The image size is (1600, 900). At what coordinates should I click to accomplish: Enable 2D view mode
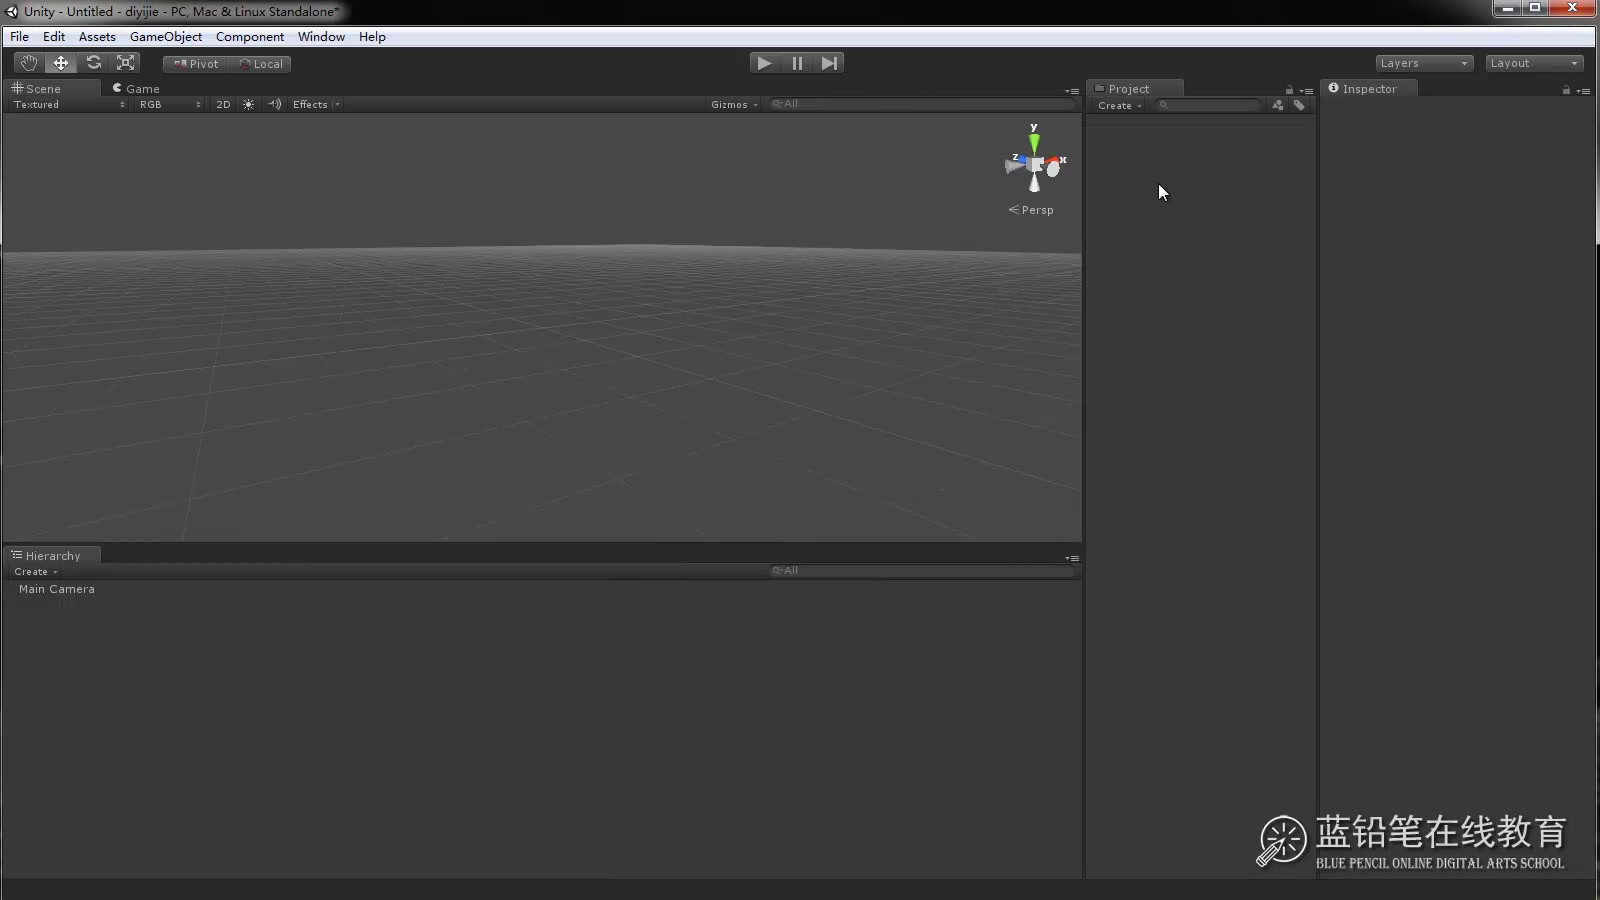pyautogui.click(x=223, y=104)
